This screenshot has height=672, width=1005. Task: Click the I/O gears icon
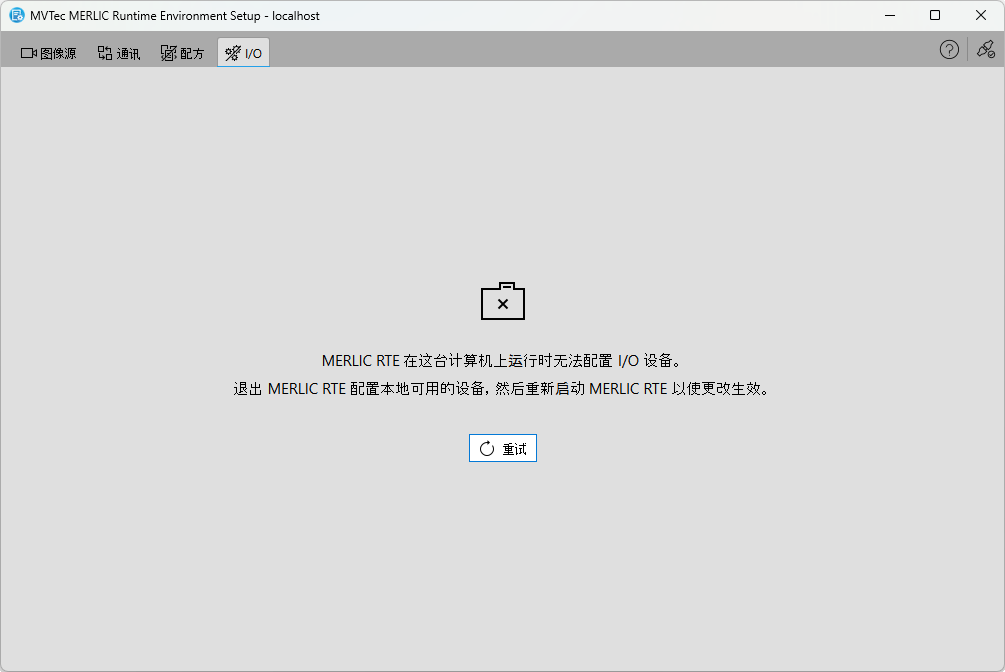(x=234, y=51)
